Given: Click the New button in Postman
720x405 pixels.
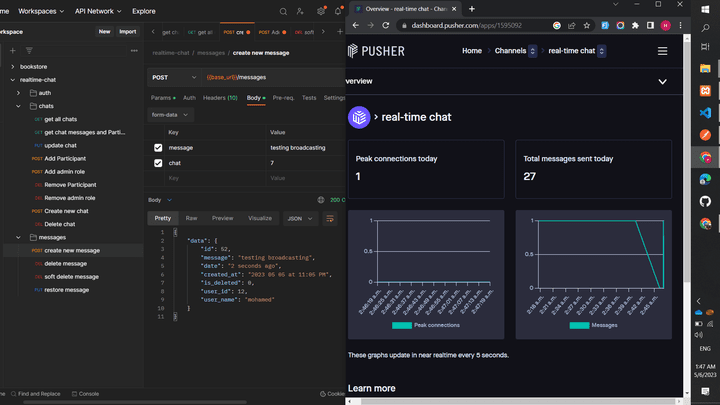Looking at the screenshot, I should 104,32.
